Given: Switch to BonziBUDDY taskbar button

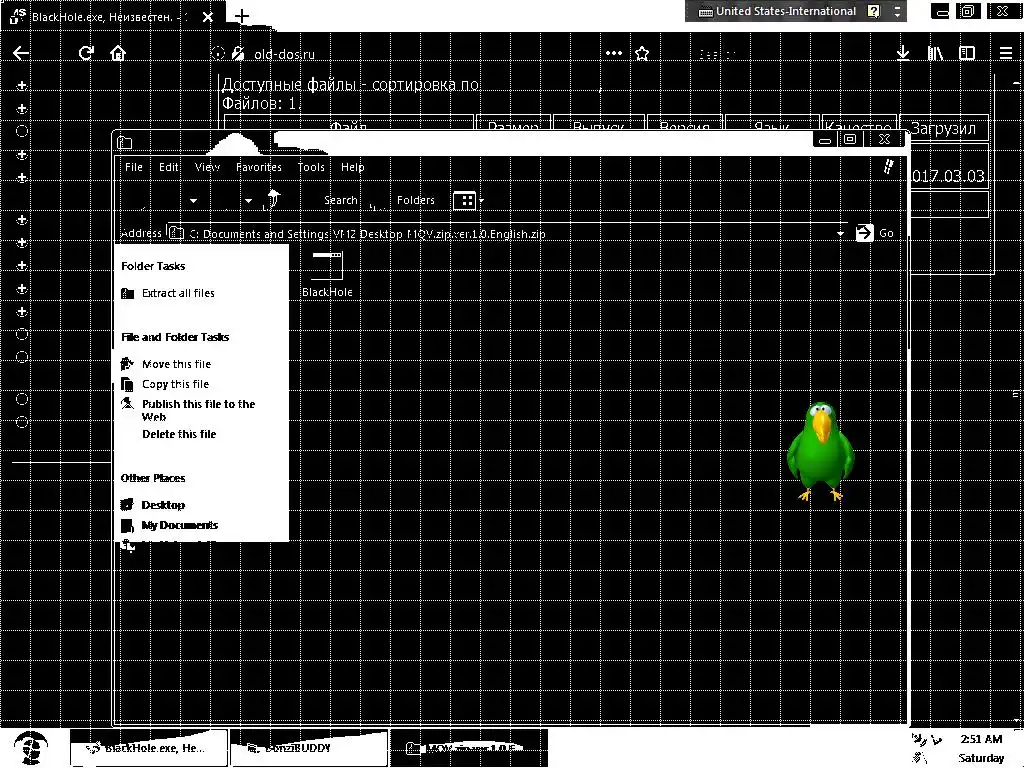Looking at the screenshot, I should 309,748.
